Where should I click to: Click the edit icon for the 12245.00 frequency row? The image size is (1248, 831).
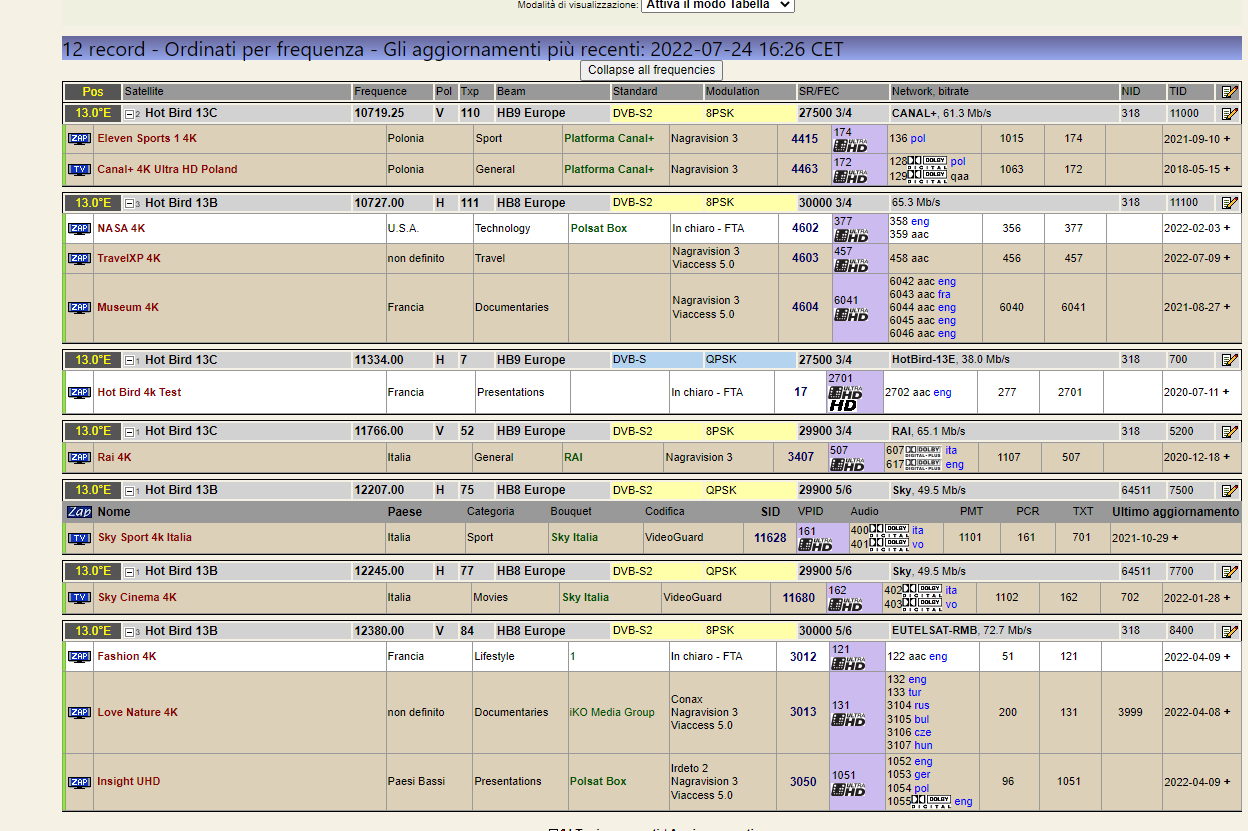click(x=1230, y=571)
